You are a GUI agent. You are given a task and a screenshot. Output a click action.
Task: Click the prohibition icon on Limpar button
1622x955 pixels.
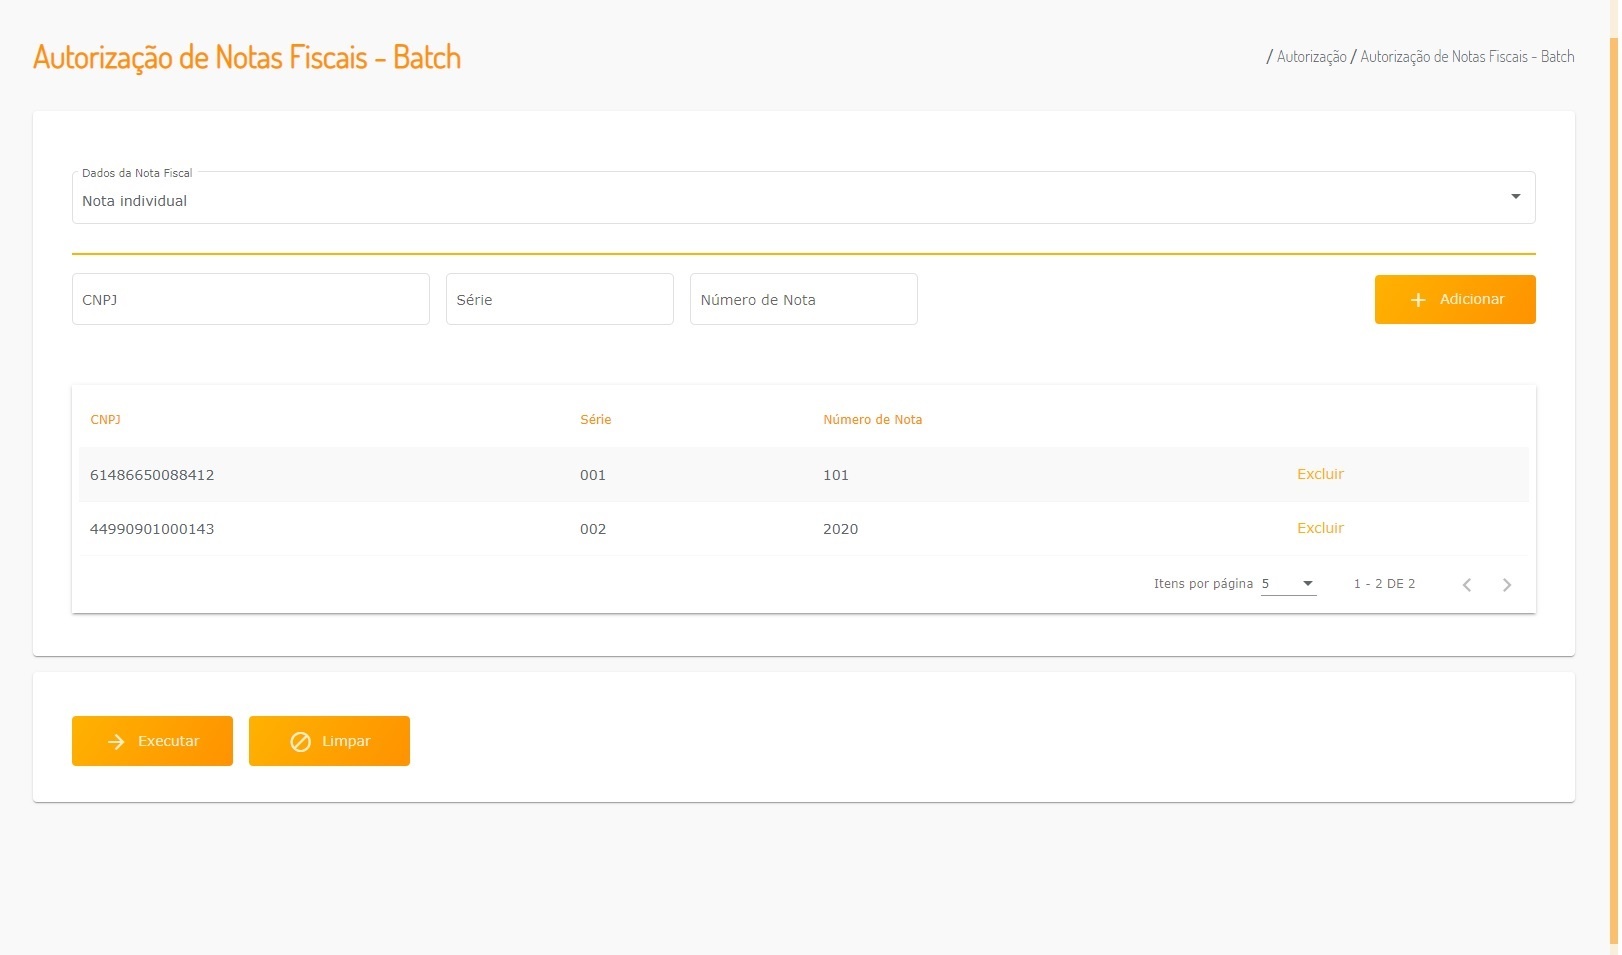300,741
